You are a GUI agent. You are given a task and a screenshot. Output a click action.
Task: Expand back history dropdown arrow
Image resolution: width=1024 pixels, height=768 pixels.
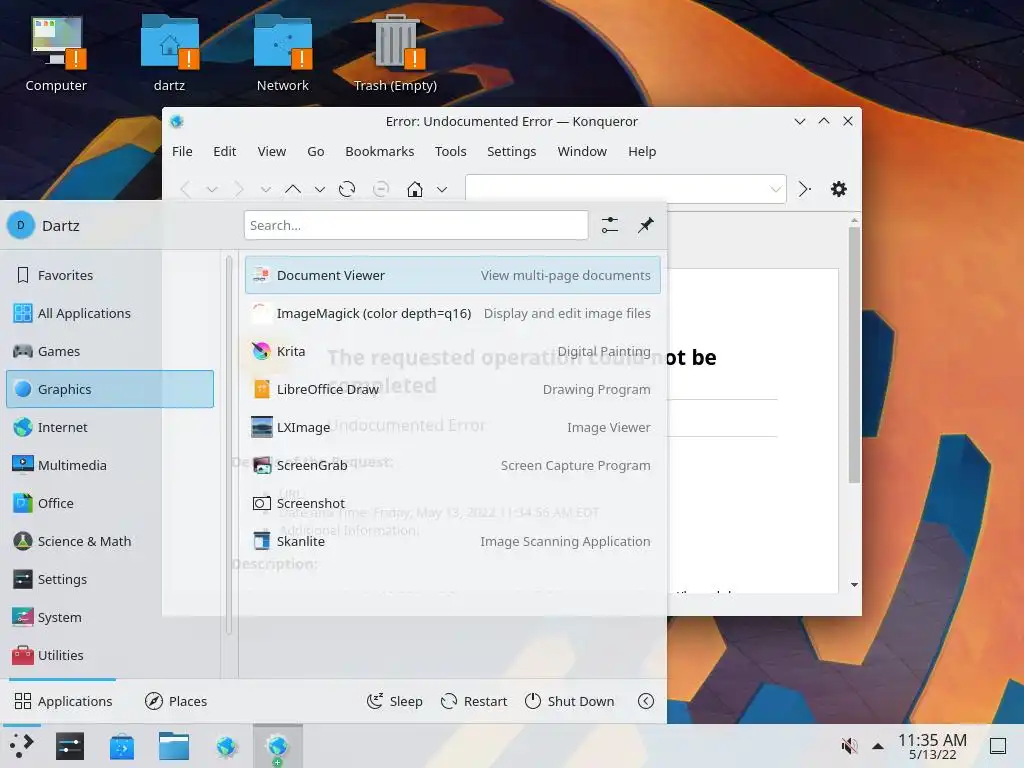212,189
